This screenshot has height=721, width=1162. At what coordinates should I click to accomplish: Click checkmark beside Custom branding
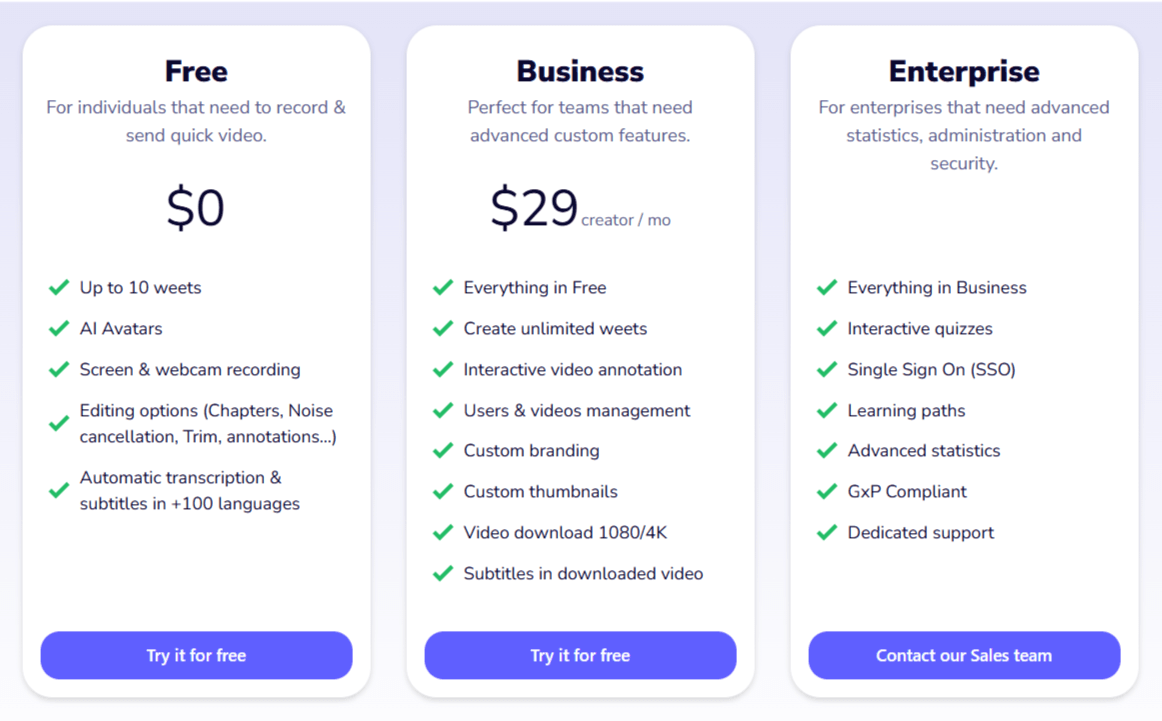[x=443, y=451]
